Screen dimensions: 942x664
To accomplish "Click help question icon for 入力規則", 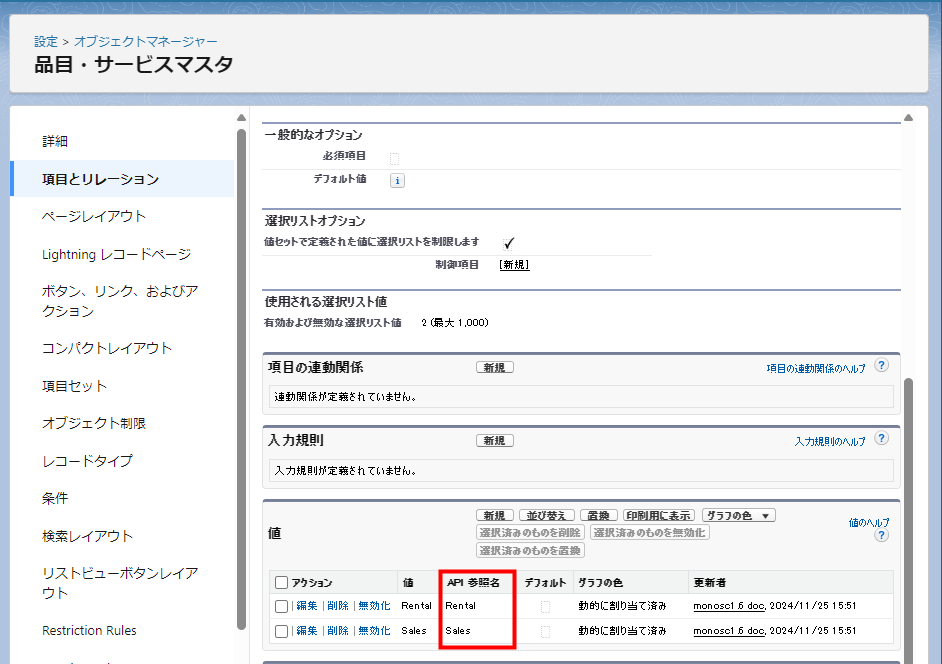I will (881, 439).
